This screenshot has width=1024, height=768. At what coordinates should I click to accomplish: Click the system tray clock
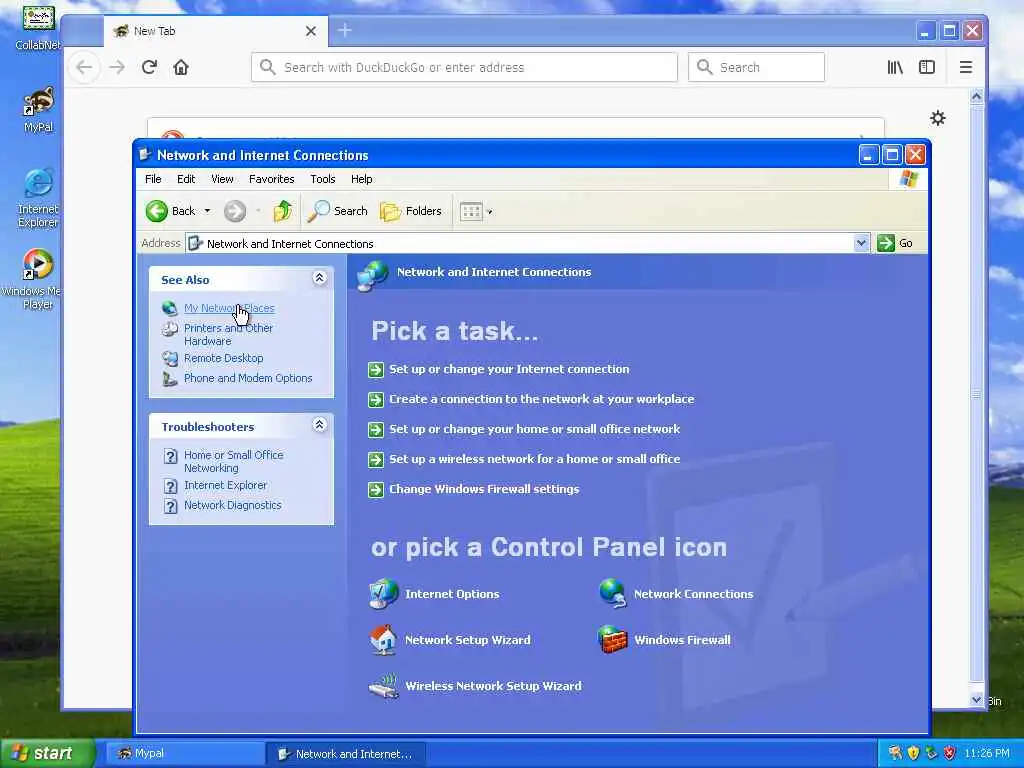(987, 753)
